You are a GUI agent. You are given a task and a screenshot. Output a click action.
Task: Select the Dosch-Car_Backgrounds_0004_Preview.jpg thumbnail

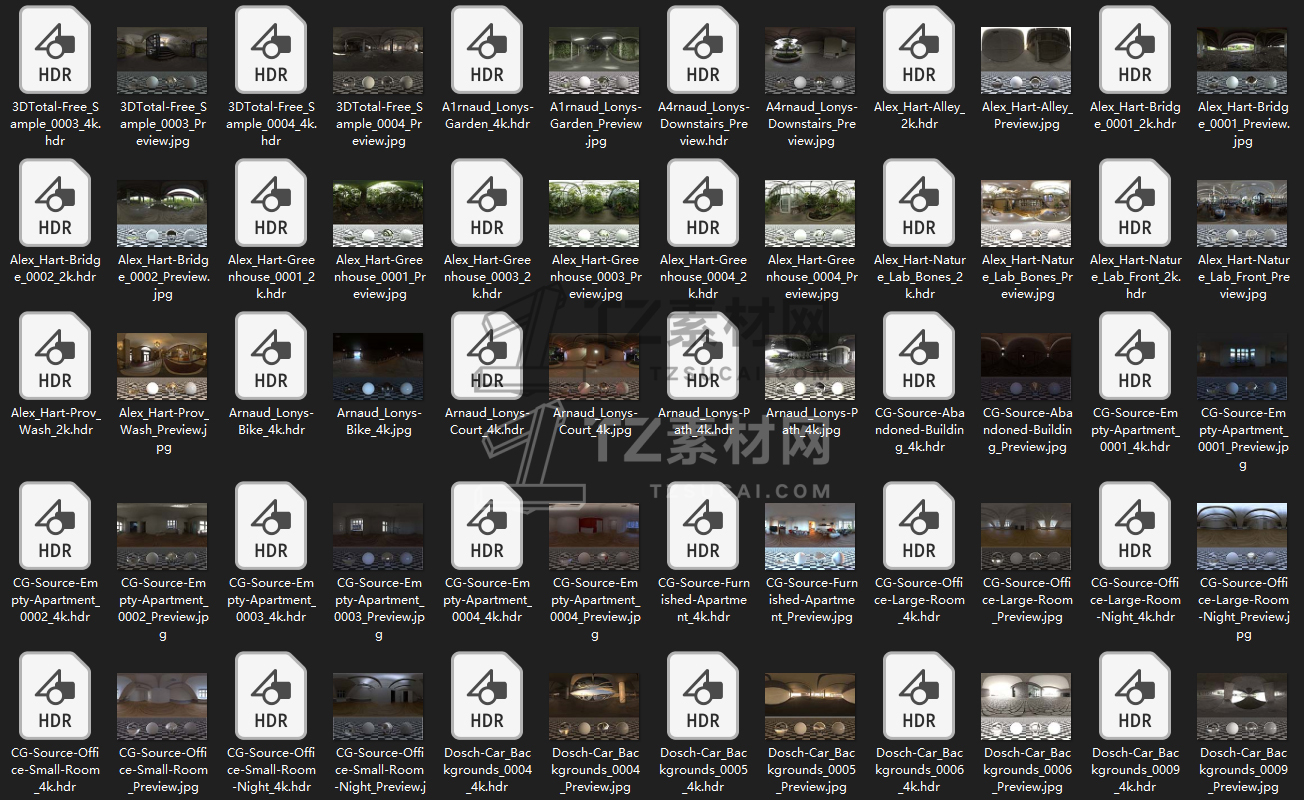pyautogui.click(x=595, y=707)
